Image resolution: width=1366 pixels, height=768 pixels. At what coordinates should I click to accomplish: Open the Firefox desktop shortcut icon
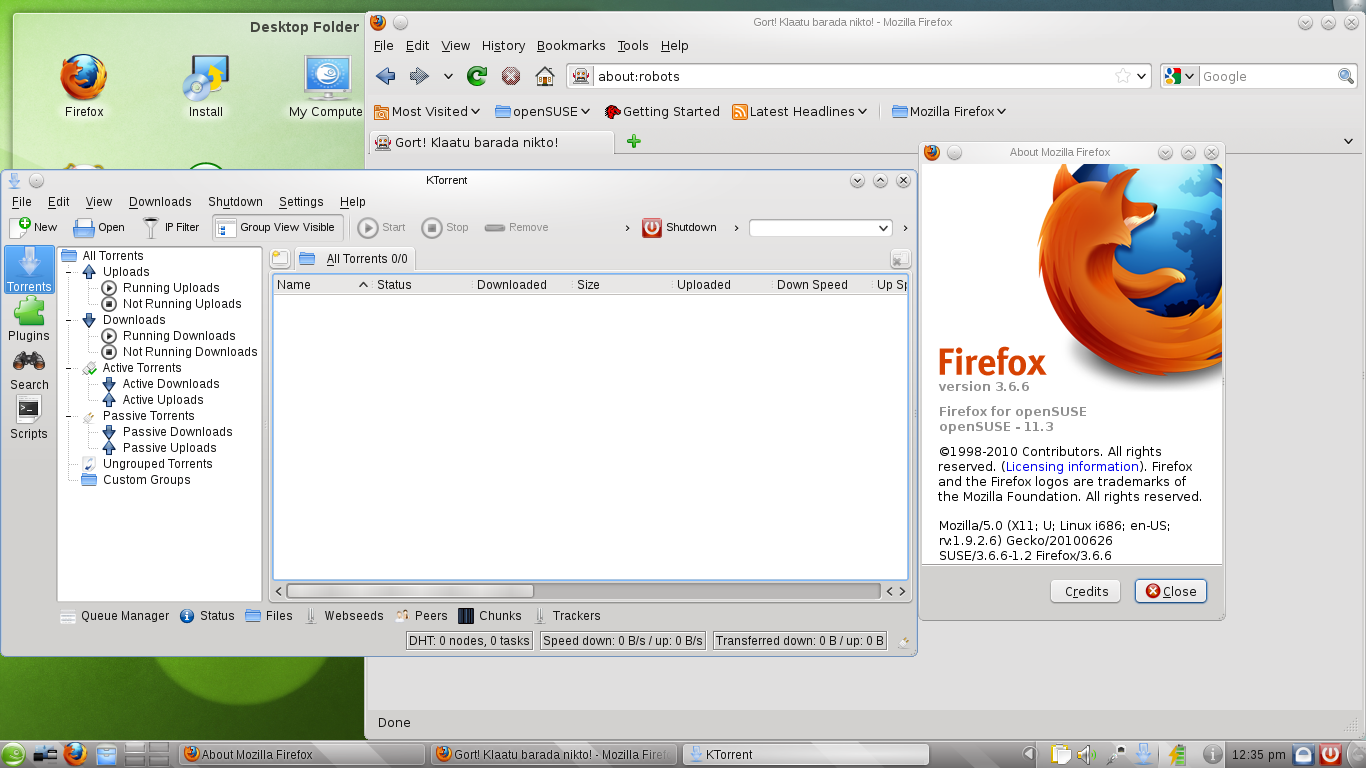pyautogui.click(x=84, y=88)
